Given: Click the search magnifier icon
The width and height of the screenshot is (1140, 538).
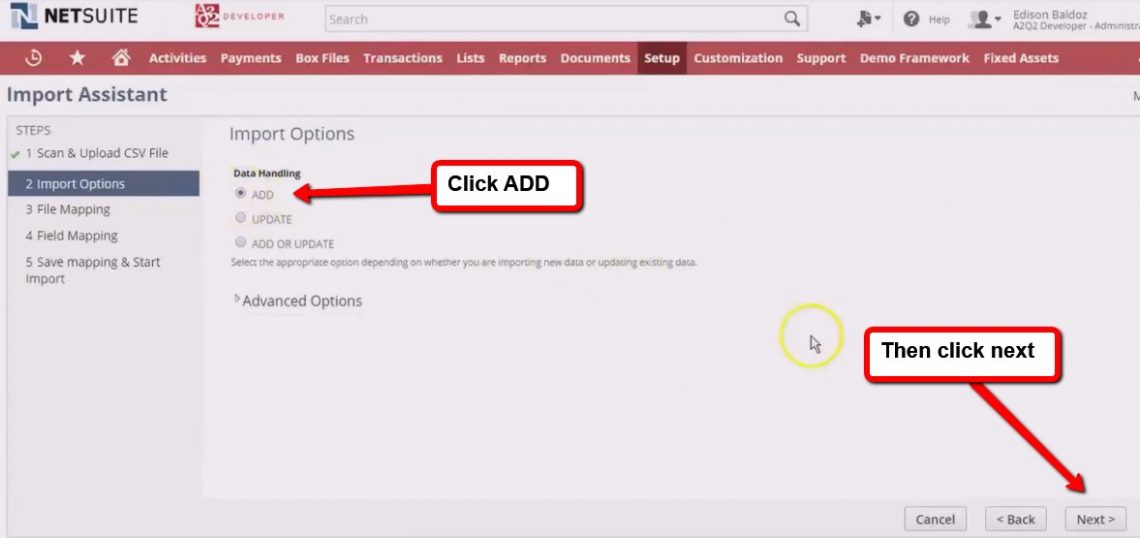Looking at the screenshot, I should [791, 19].
